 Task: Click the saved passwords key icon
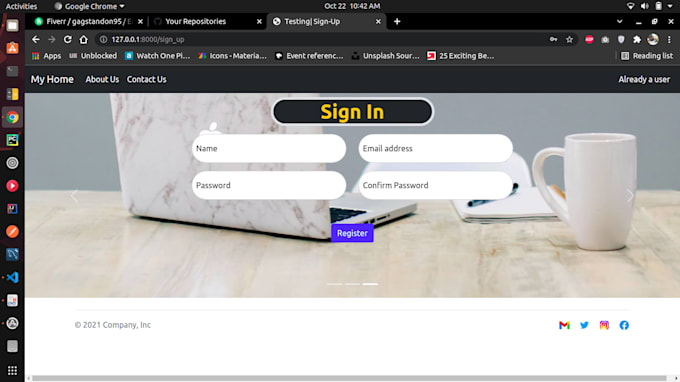pos(553,39)
